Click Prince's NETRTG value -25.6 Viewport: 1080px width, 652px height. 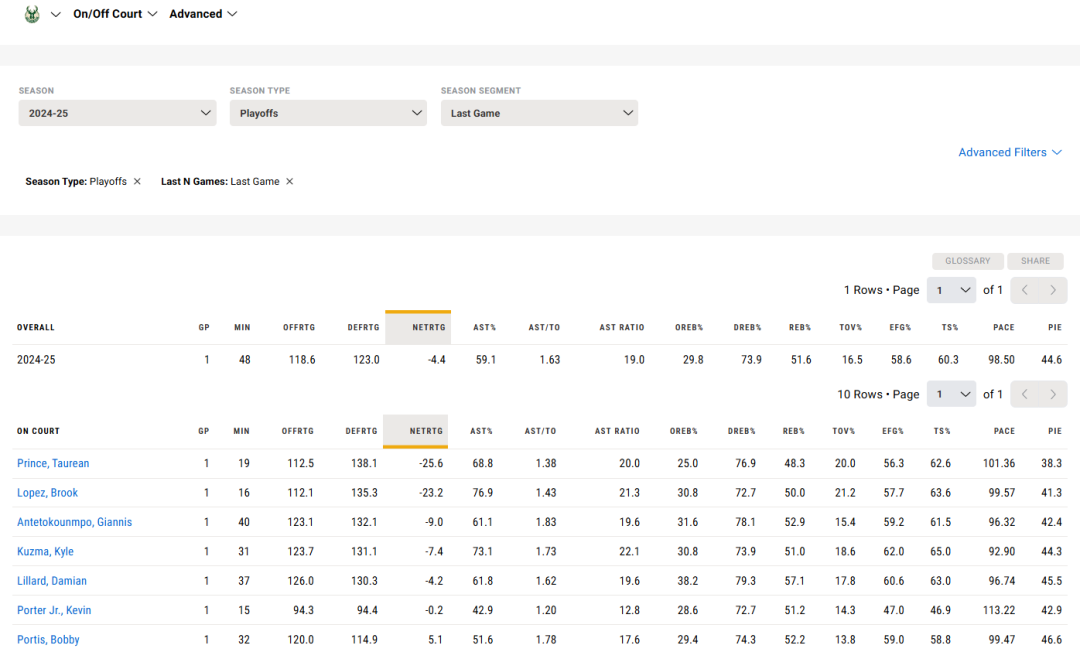(431, 463)
